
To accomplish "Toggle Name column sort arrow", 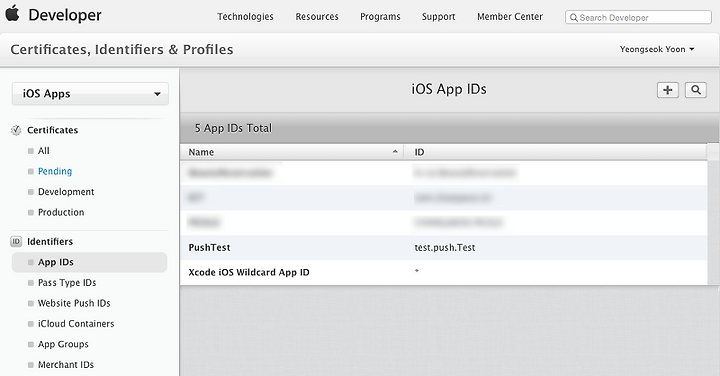I will click(395, 152).
